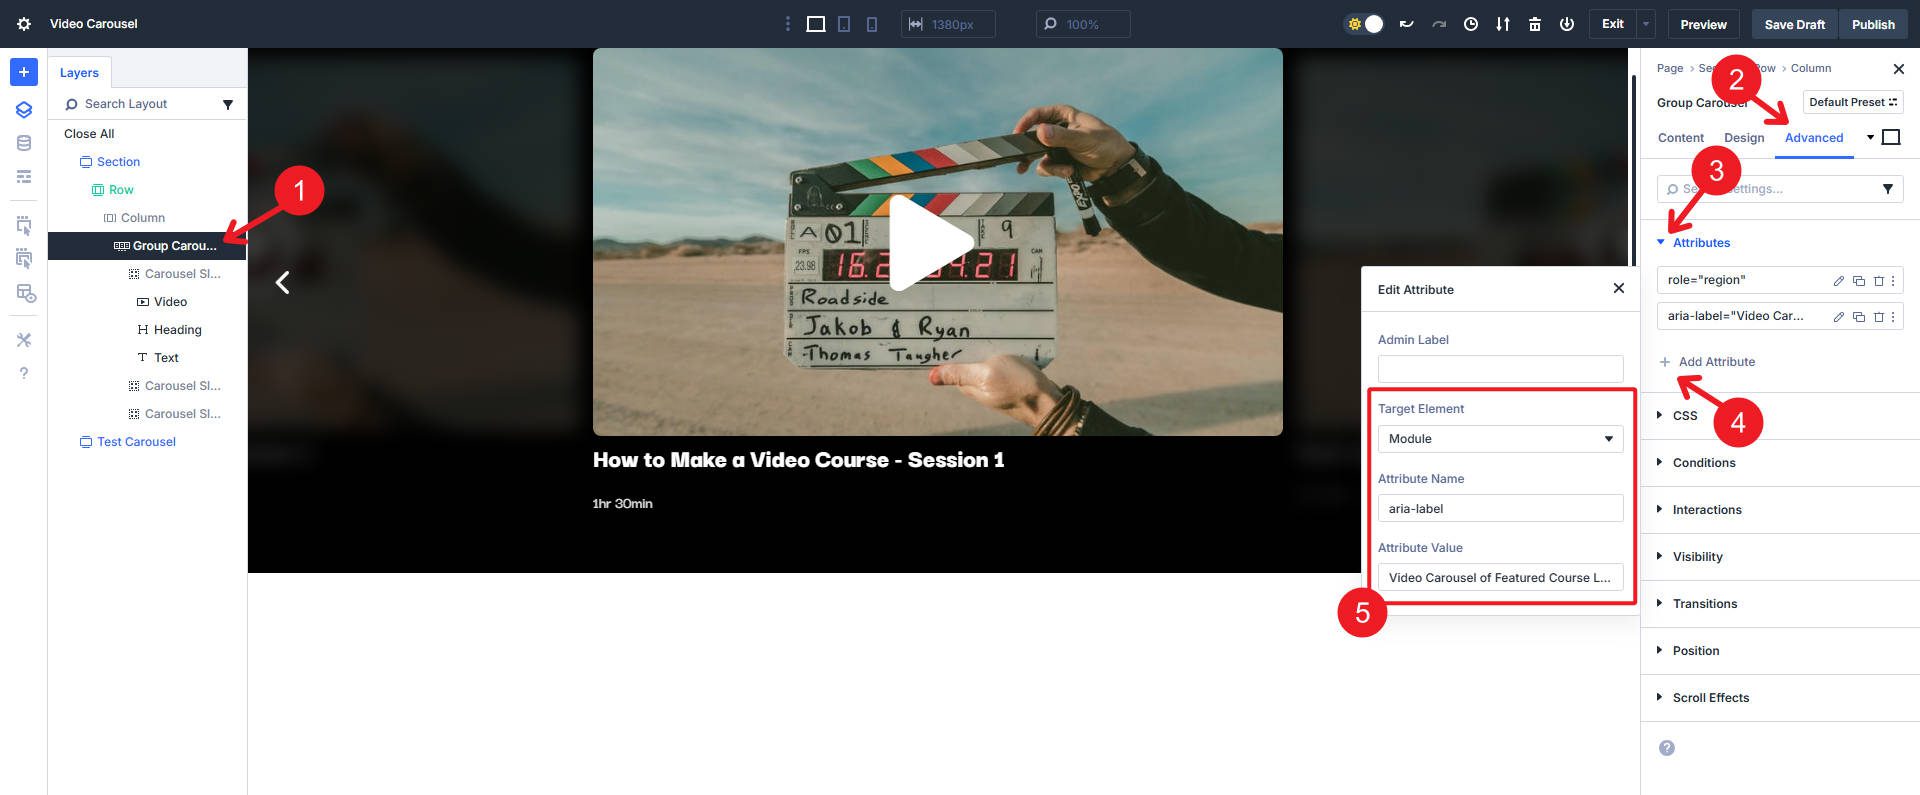The image size is (1920, 795).
Task: Click Close All in layers panel
Action: click(x=89, y=134)
